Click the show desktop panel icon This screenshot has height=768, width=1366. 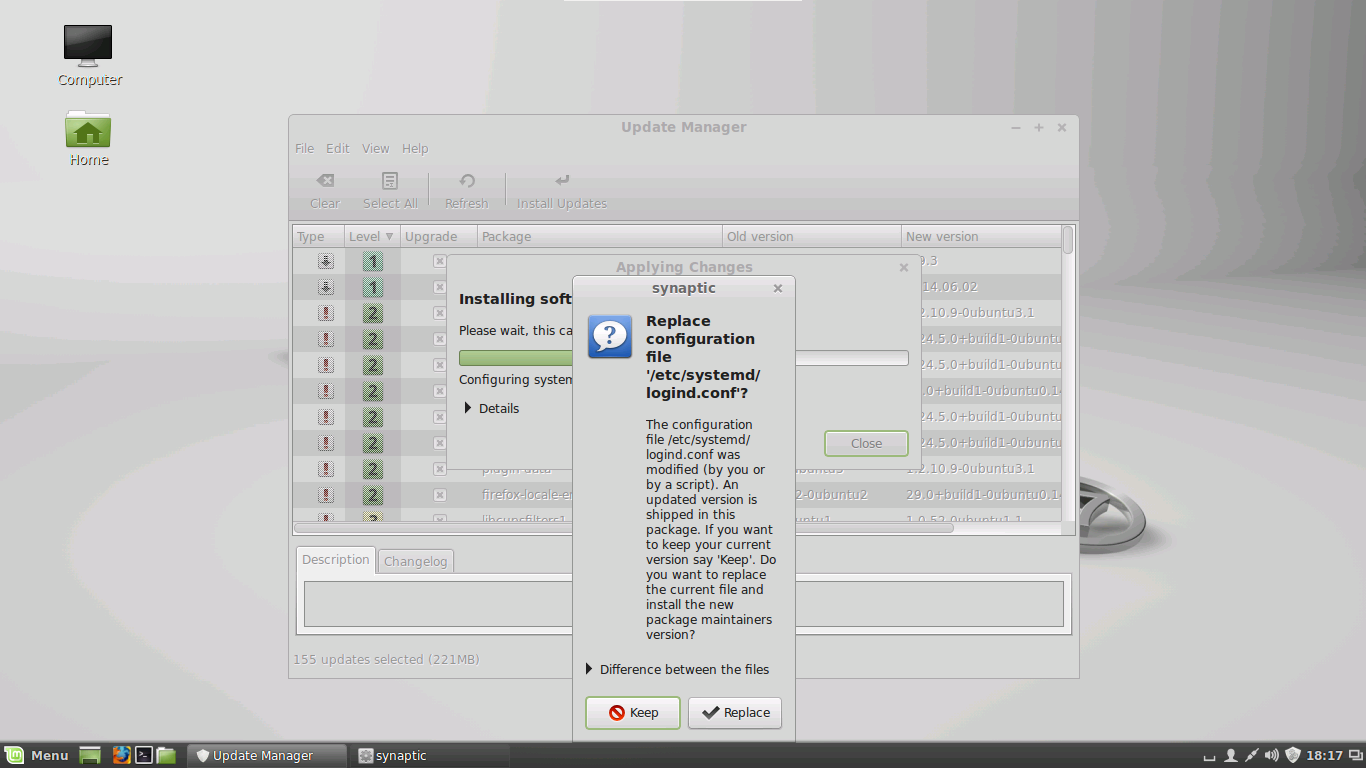91,755
